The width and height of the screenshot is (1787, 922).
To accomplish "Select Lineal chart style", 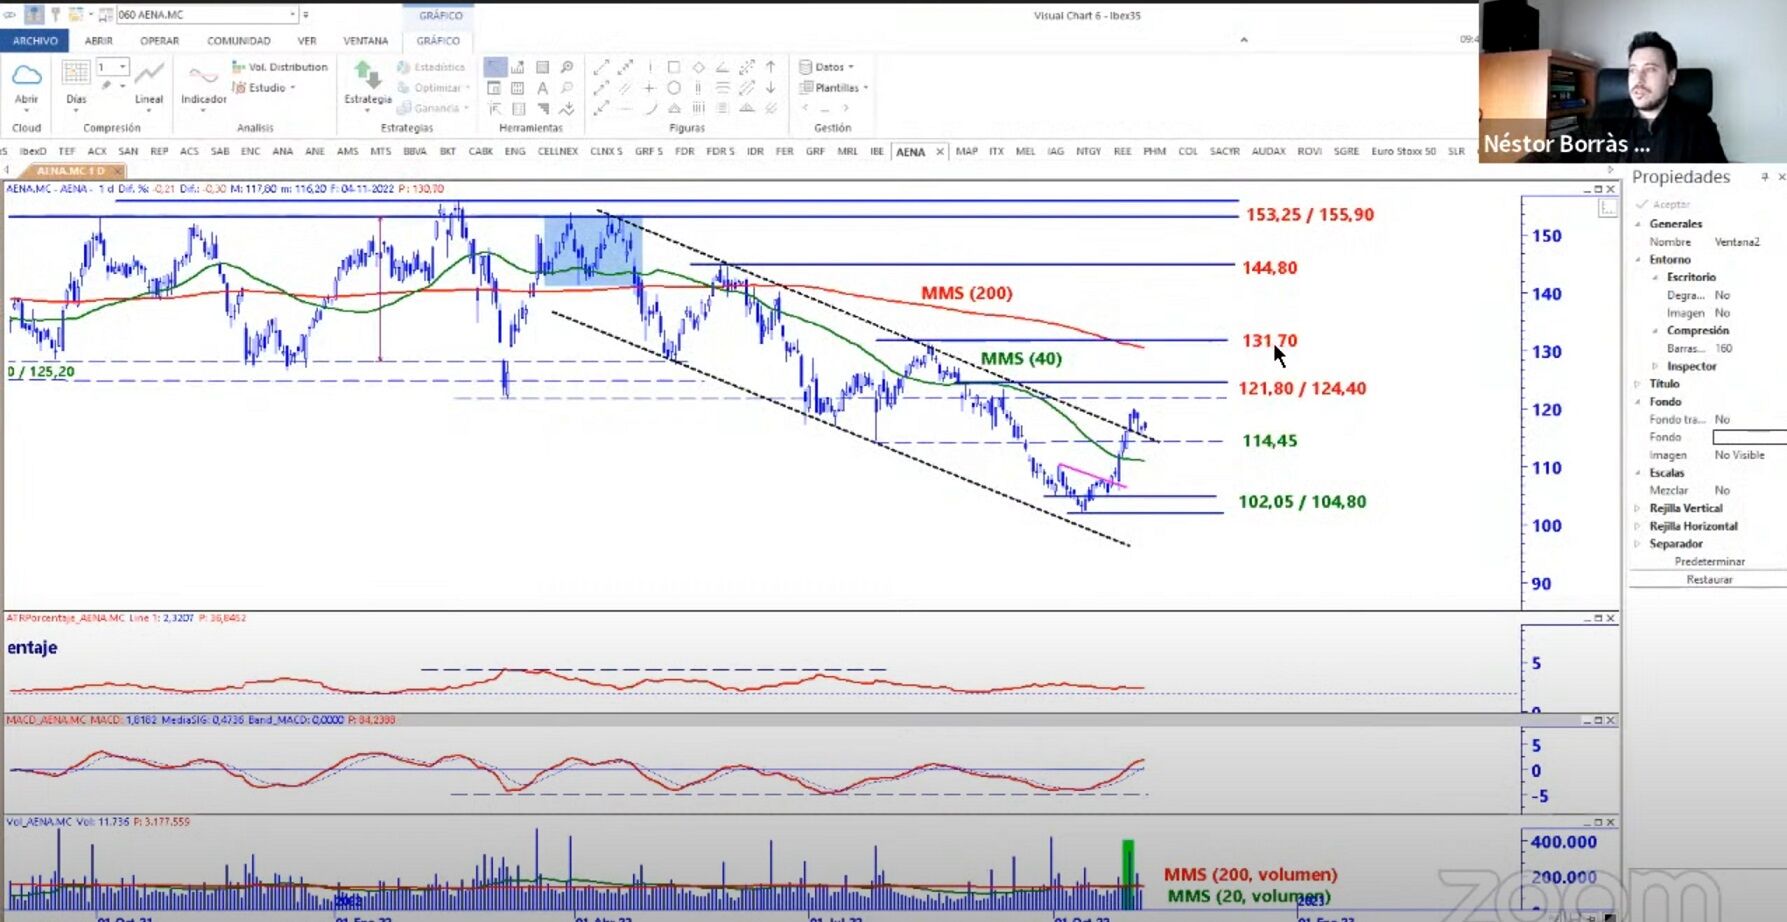I will click(x=149, y=84).
